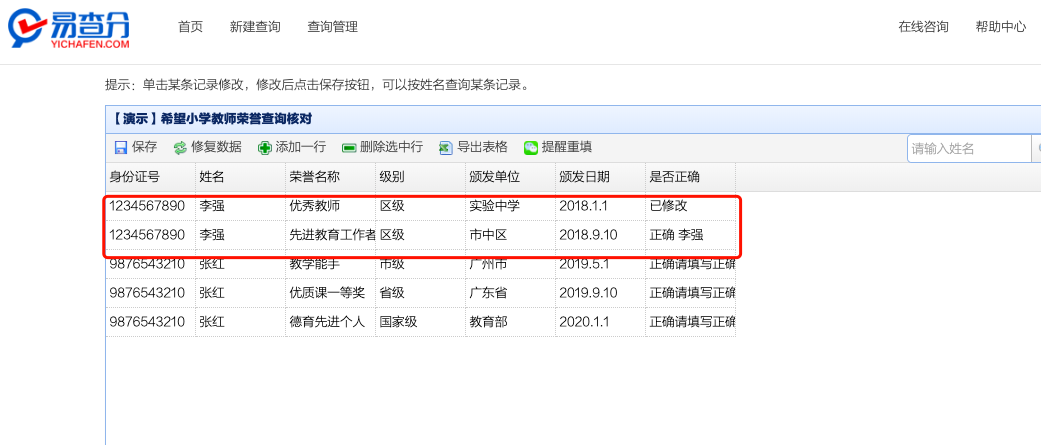Open the 首页 home menu
Viewport: 1041px width, 445px height.
190,27
